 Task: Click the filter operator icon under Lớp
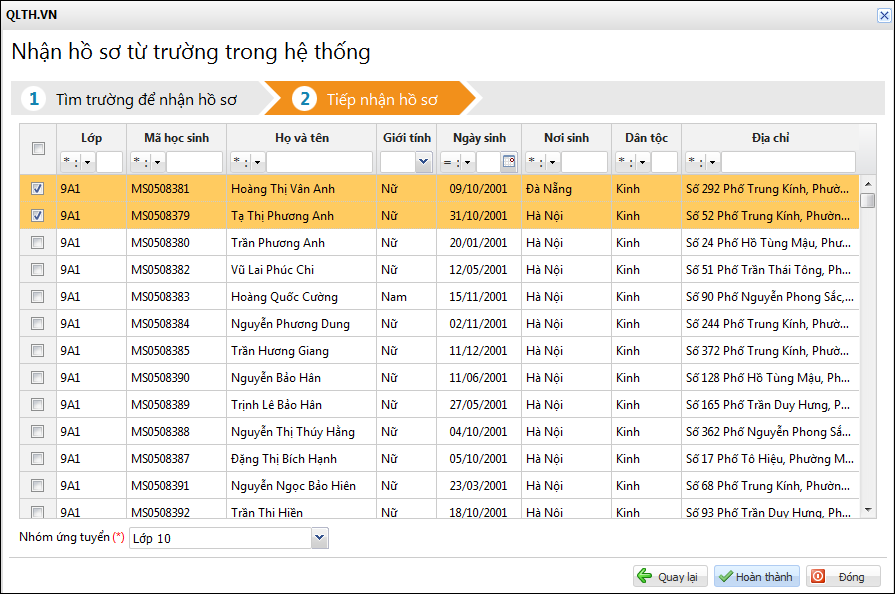coord(77,162)
